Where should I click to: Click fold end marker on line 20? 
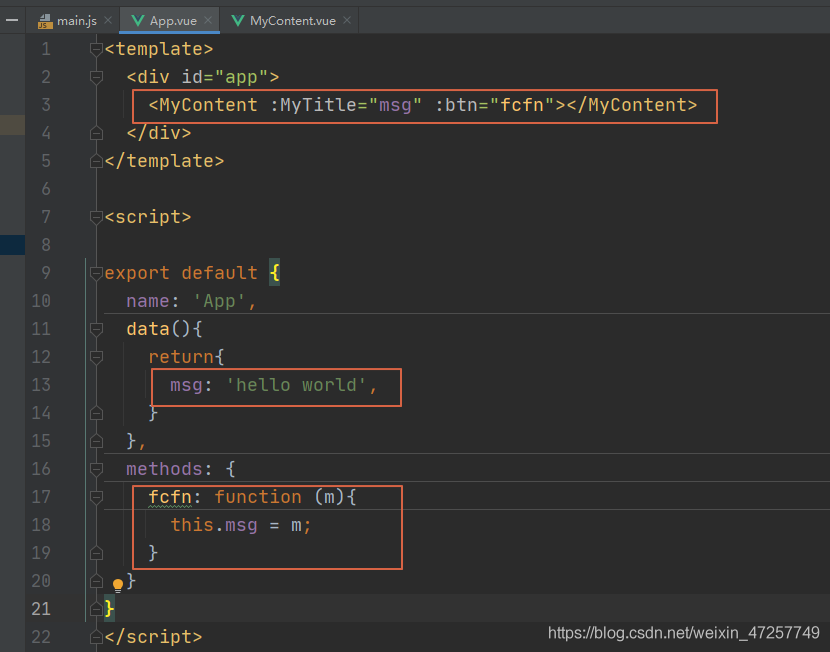coord(96,582)
